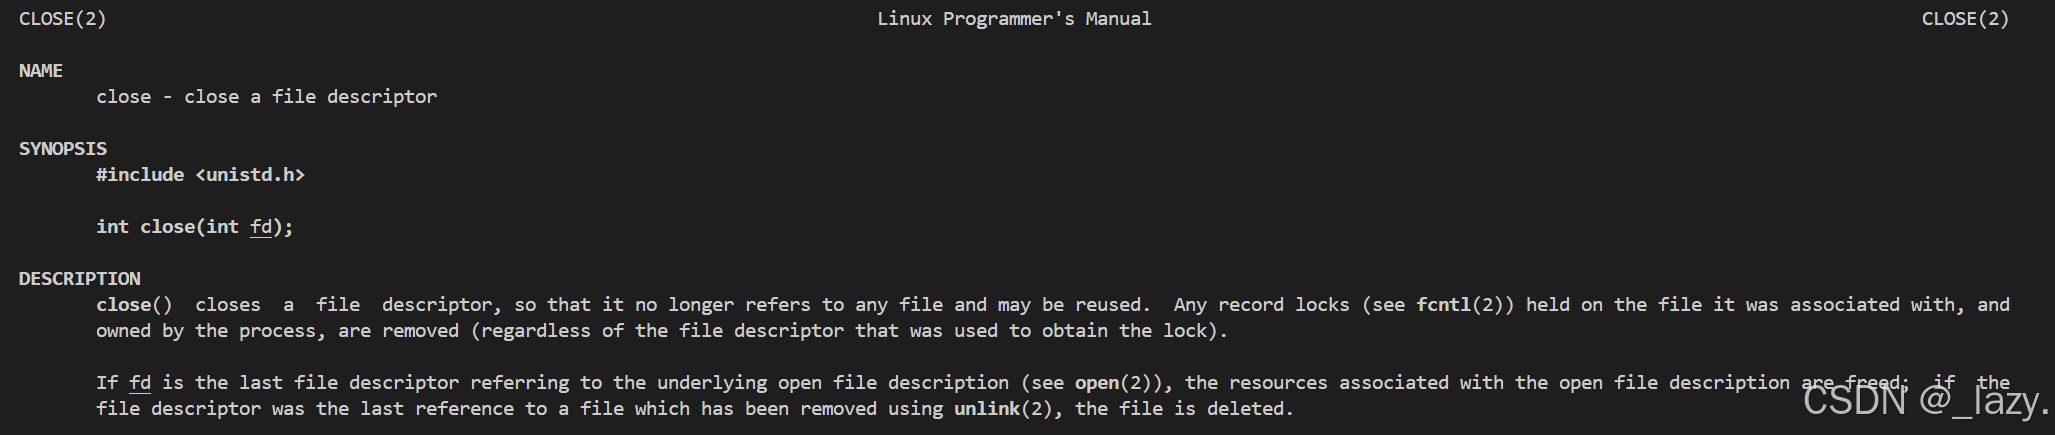Click the #include <unistd.h> line

click(200, 175)
